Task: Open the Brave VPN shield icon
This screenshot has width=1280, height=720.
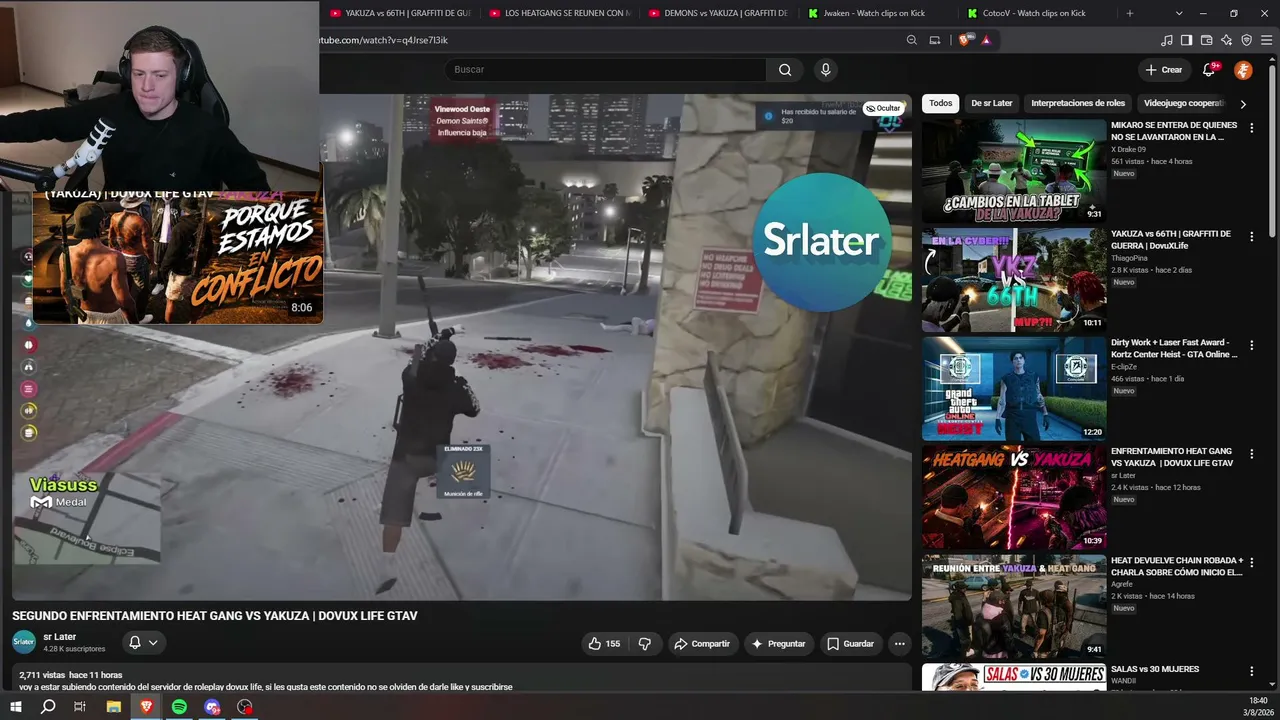Action: [1246, 40]
